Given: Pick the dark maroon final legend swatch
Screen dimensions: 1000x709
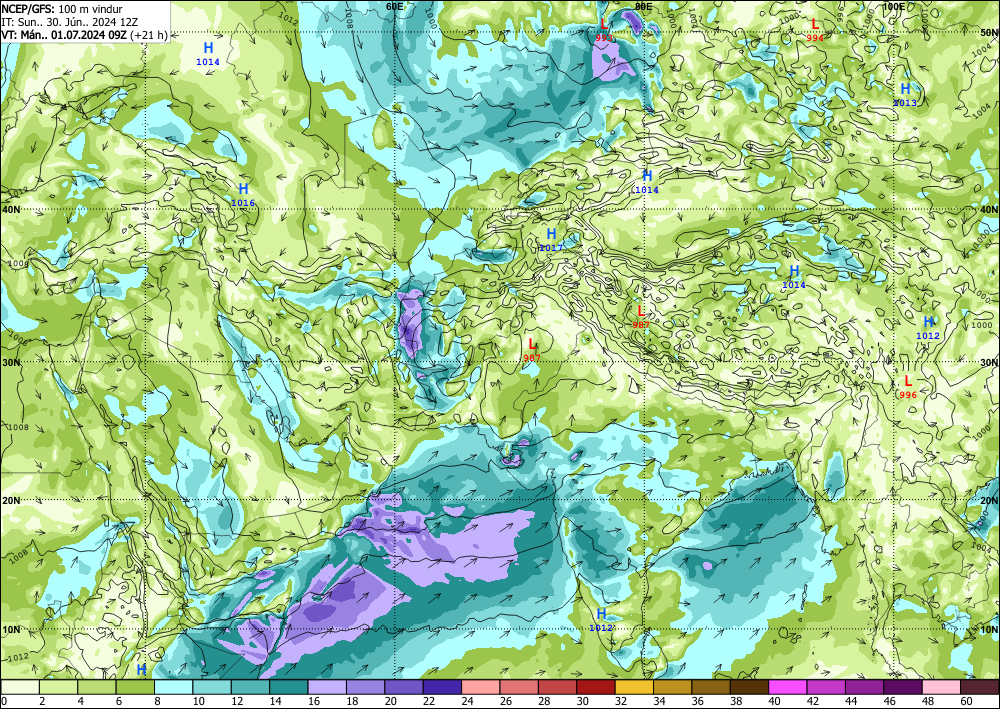Looking at the screenshot, I should pos(980,687).
